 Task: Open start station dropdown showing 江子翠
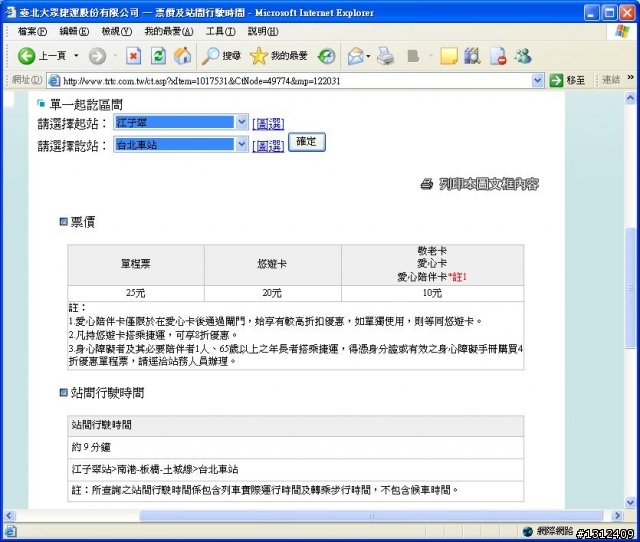181,122
